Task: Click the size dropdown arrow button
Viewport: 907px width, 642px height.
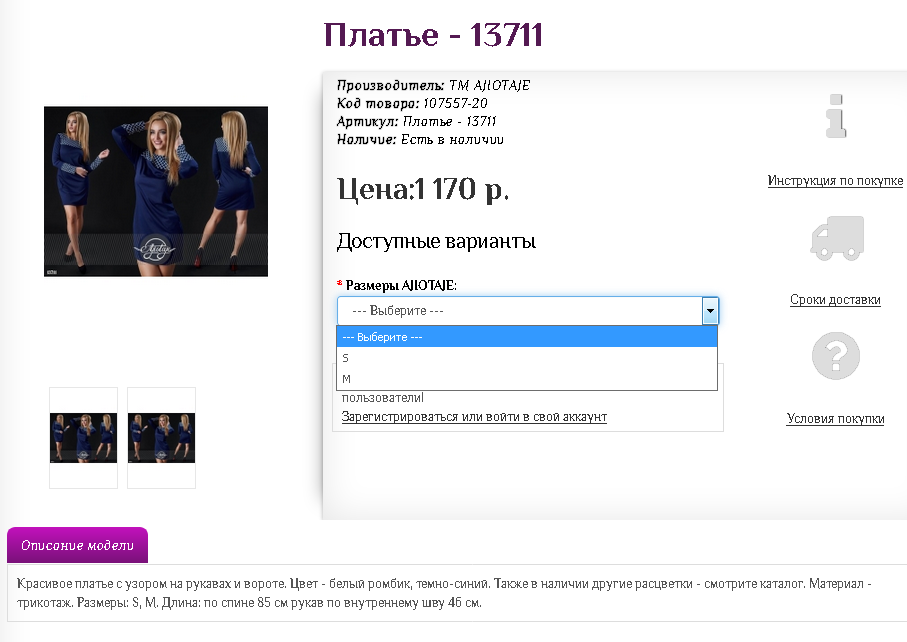Action: pos(710,311)
